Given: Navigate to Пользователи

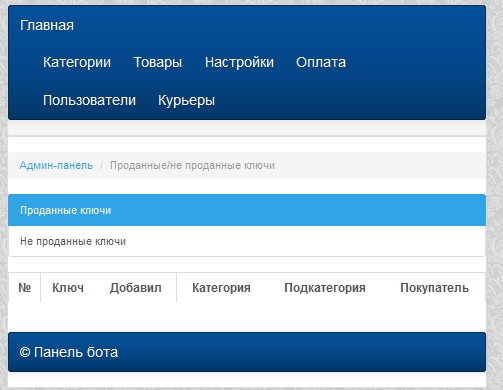Looking at the screenshot, I should pyautogui.click(x=89, y=100).
